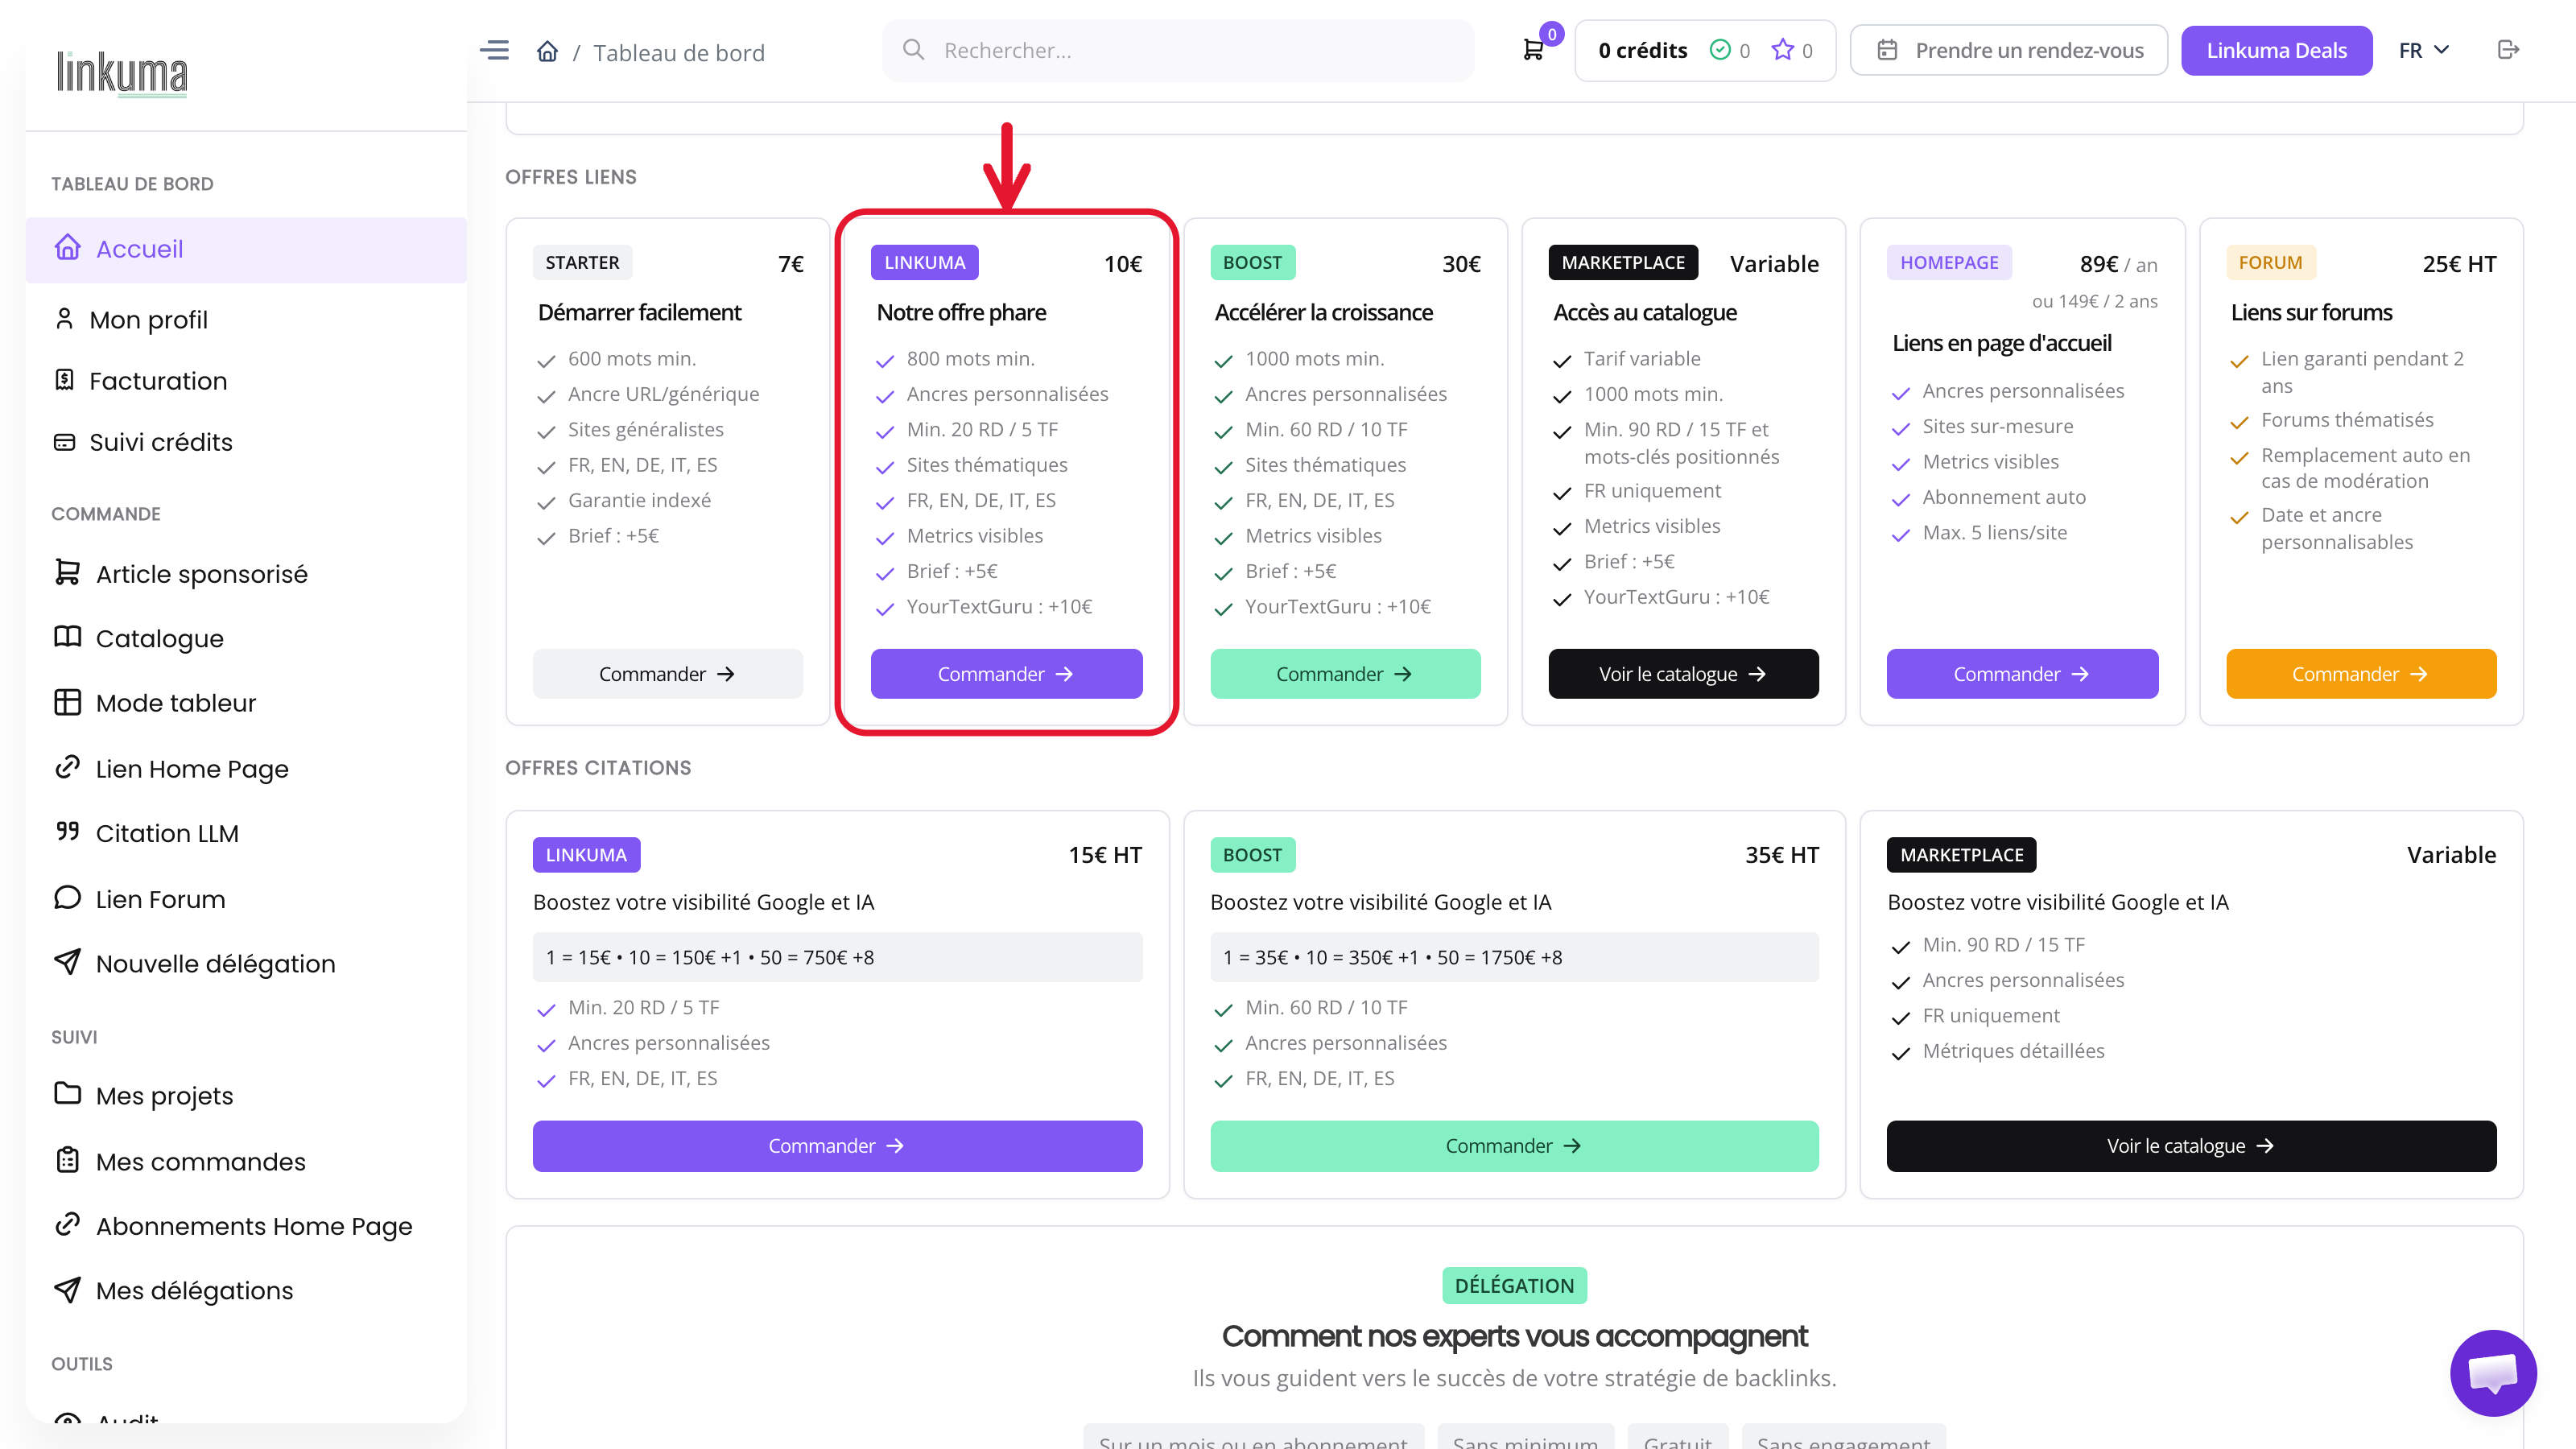The width and height of the screenshot is (2576, 1449).
Task: Click Commander on Linkuma 10€ offer
Action: click(1006, 674)
